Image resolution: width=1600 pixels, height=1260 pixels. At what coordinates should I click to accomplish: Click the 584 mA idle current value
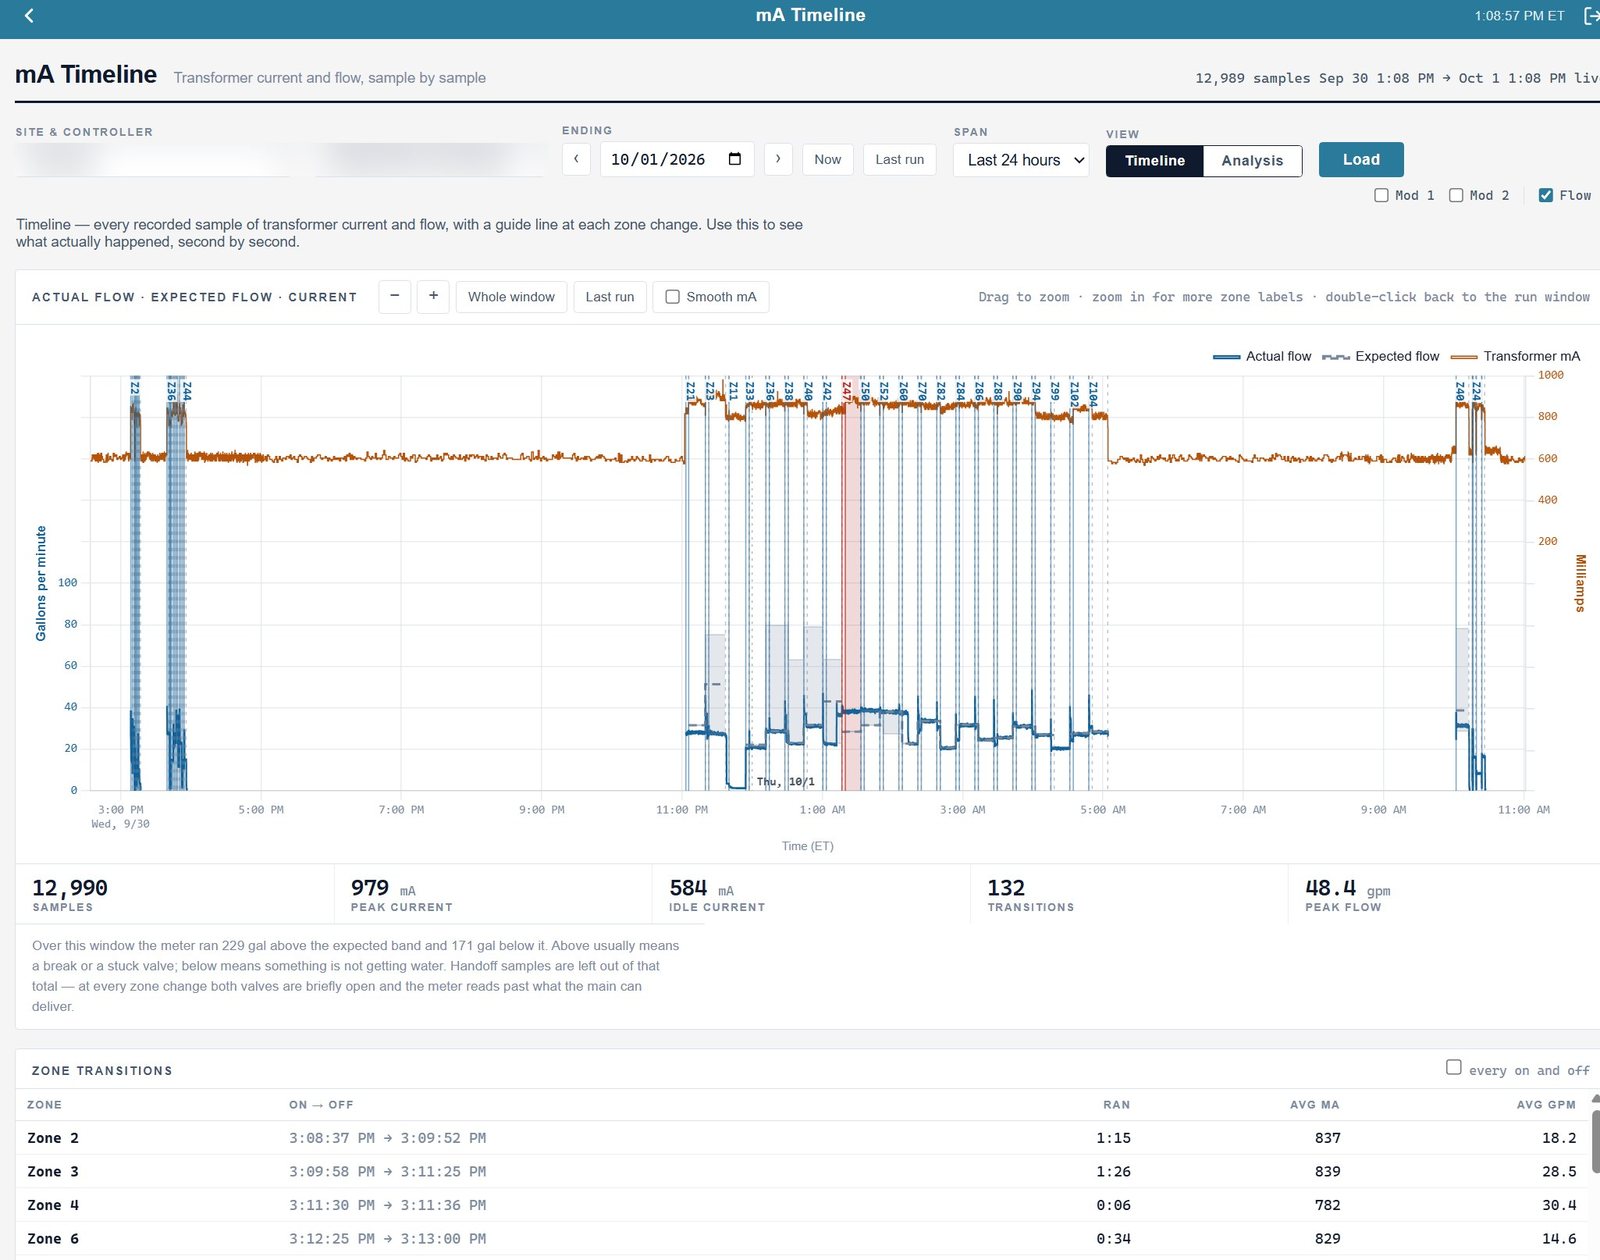tap(701, 888)
